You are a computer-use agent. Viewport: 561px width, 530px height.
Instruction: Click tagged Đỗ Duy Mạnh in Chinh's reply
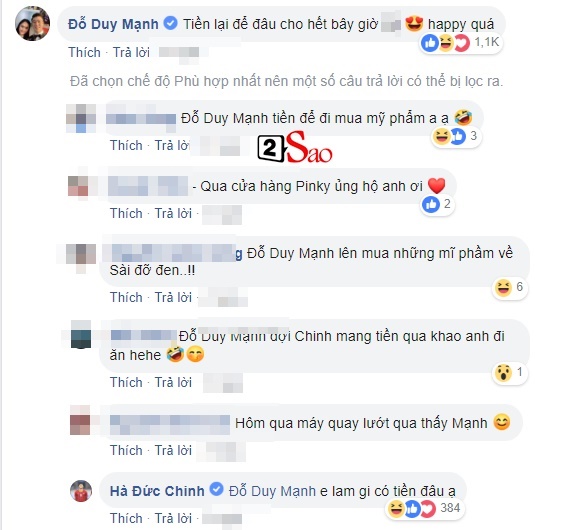point(272,491)
